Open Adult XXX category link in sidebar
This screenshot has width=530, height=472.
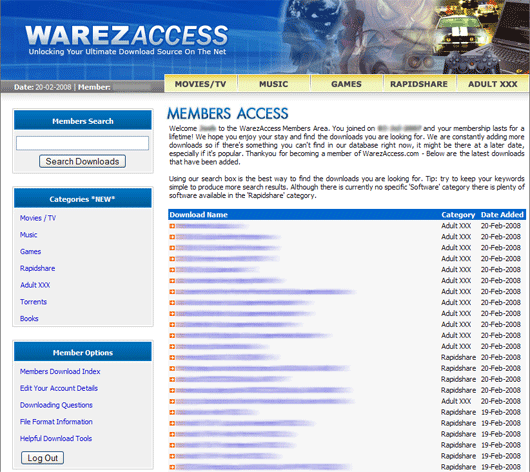click(x=35, y=285)
